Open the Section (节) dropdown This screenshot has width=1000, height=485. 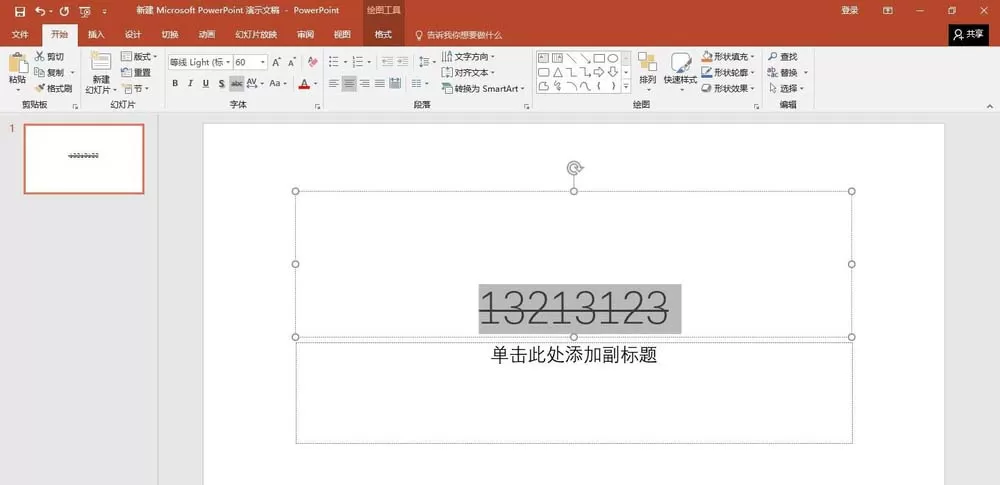pyautogui.click(x=135, y=89)
